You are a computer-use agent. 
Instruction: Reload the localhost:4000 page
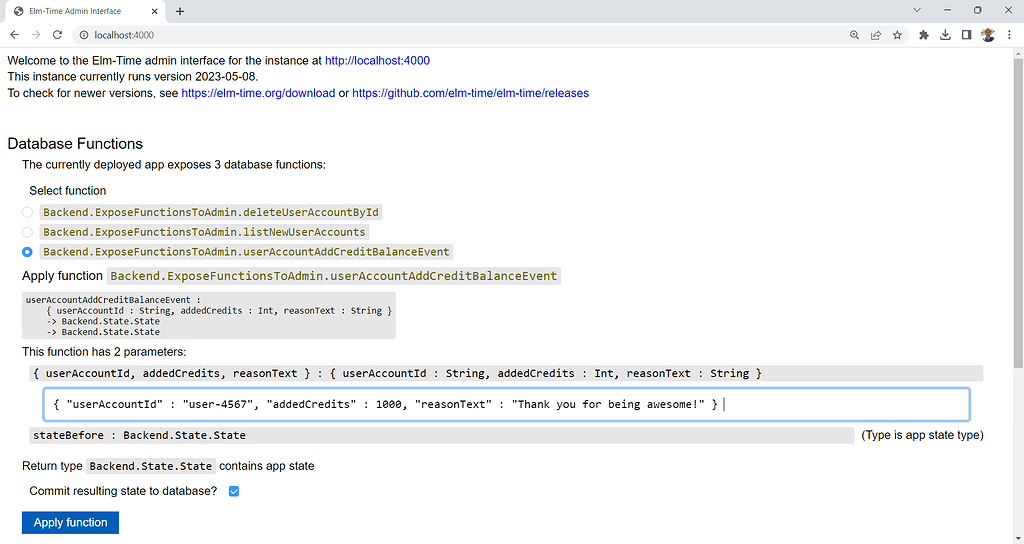point(58,34)
